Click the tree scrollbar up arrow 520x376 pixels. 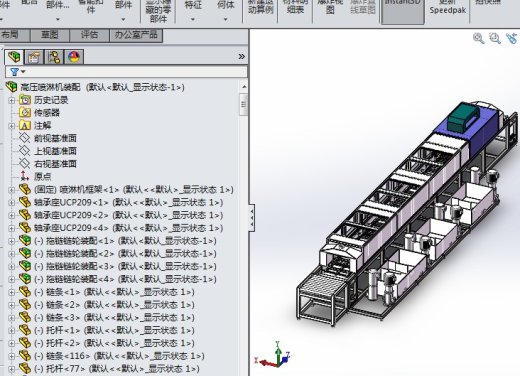pos(244,87)
